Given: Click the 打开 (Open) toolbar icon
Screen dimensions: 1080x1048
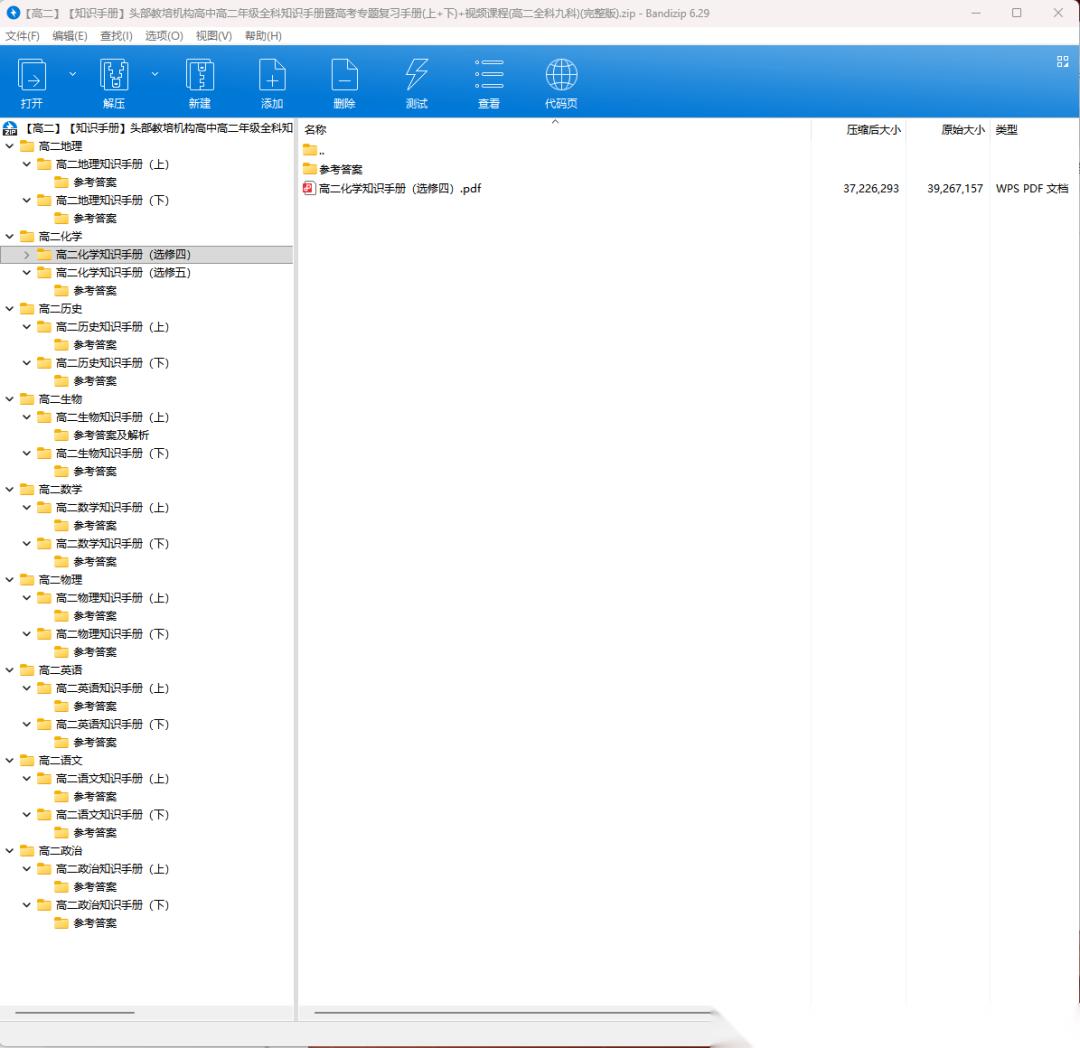Looking at the screenshot, I should point(32,76).
